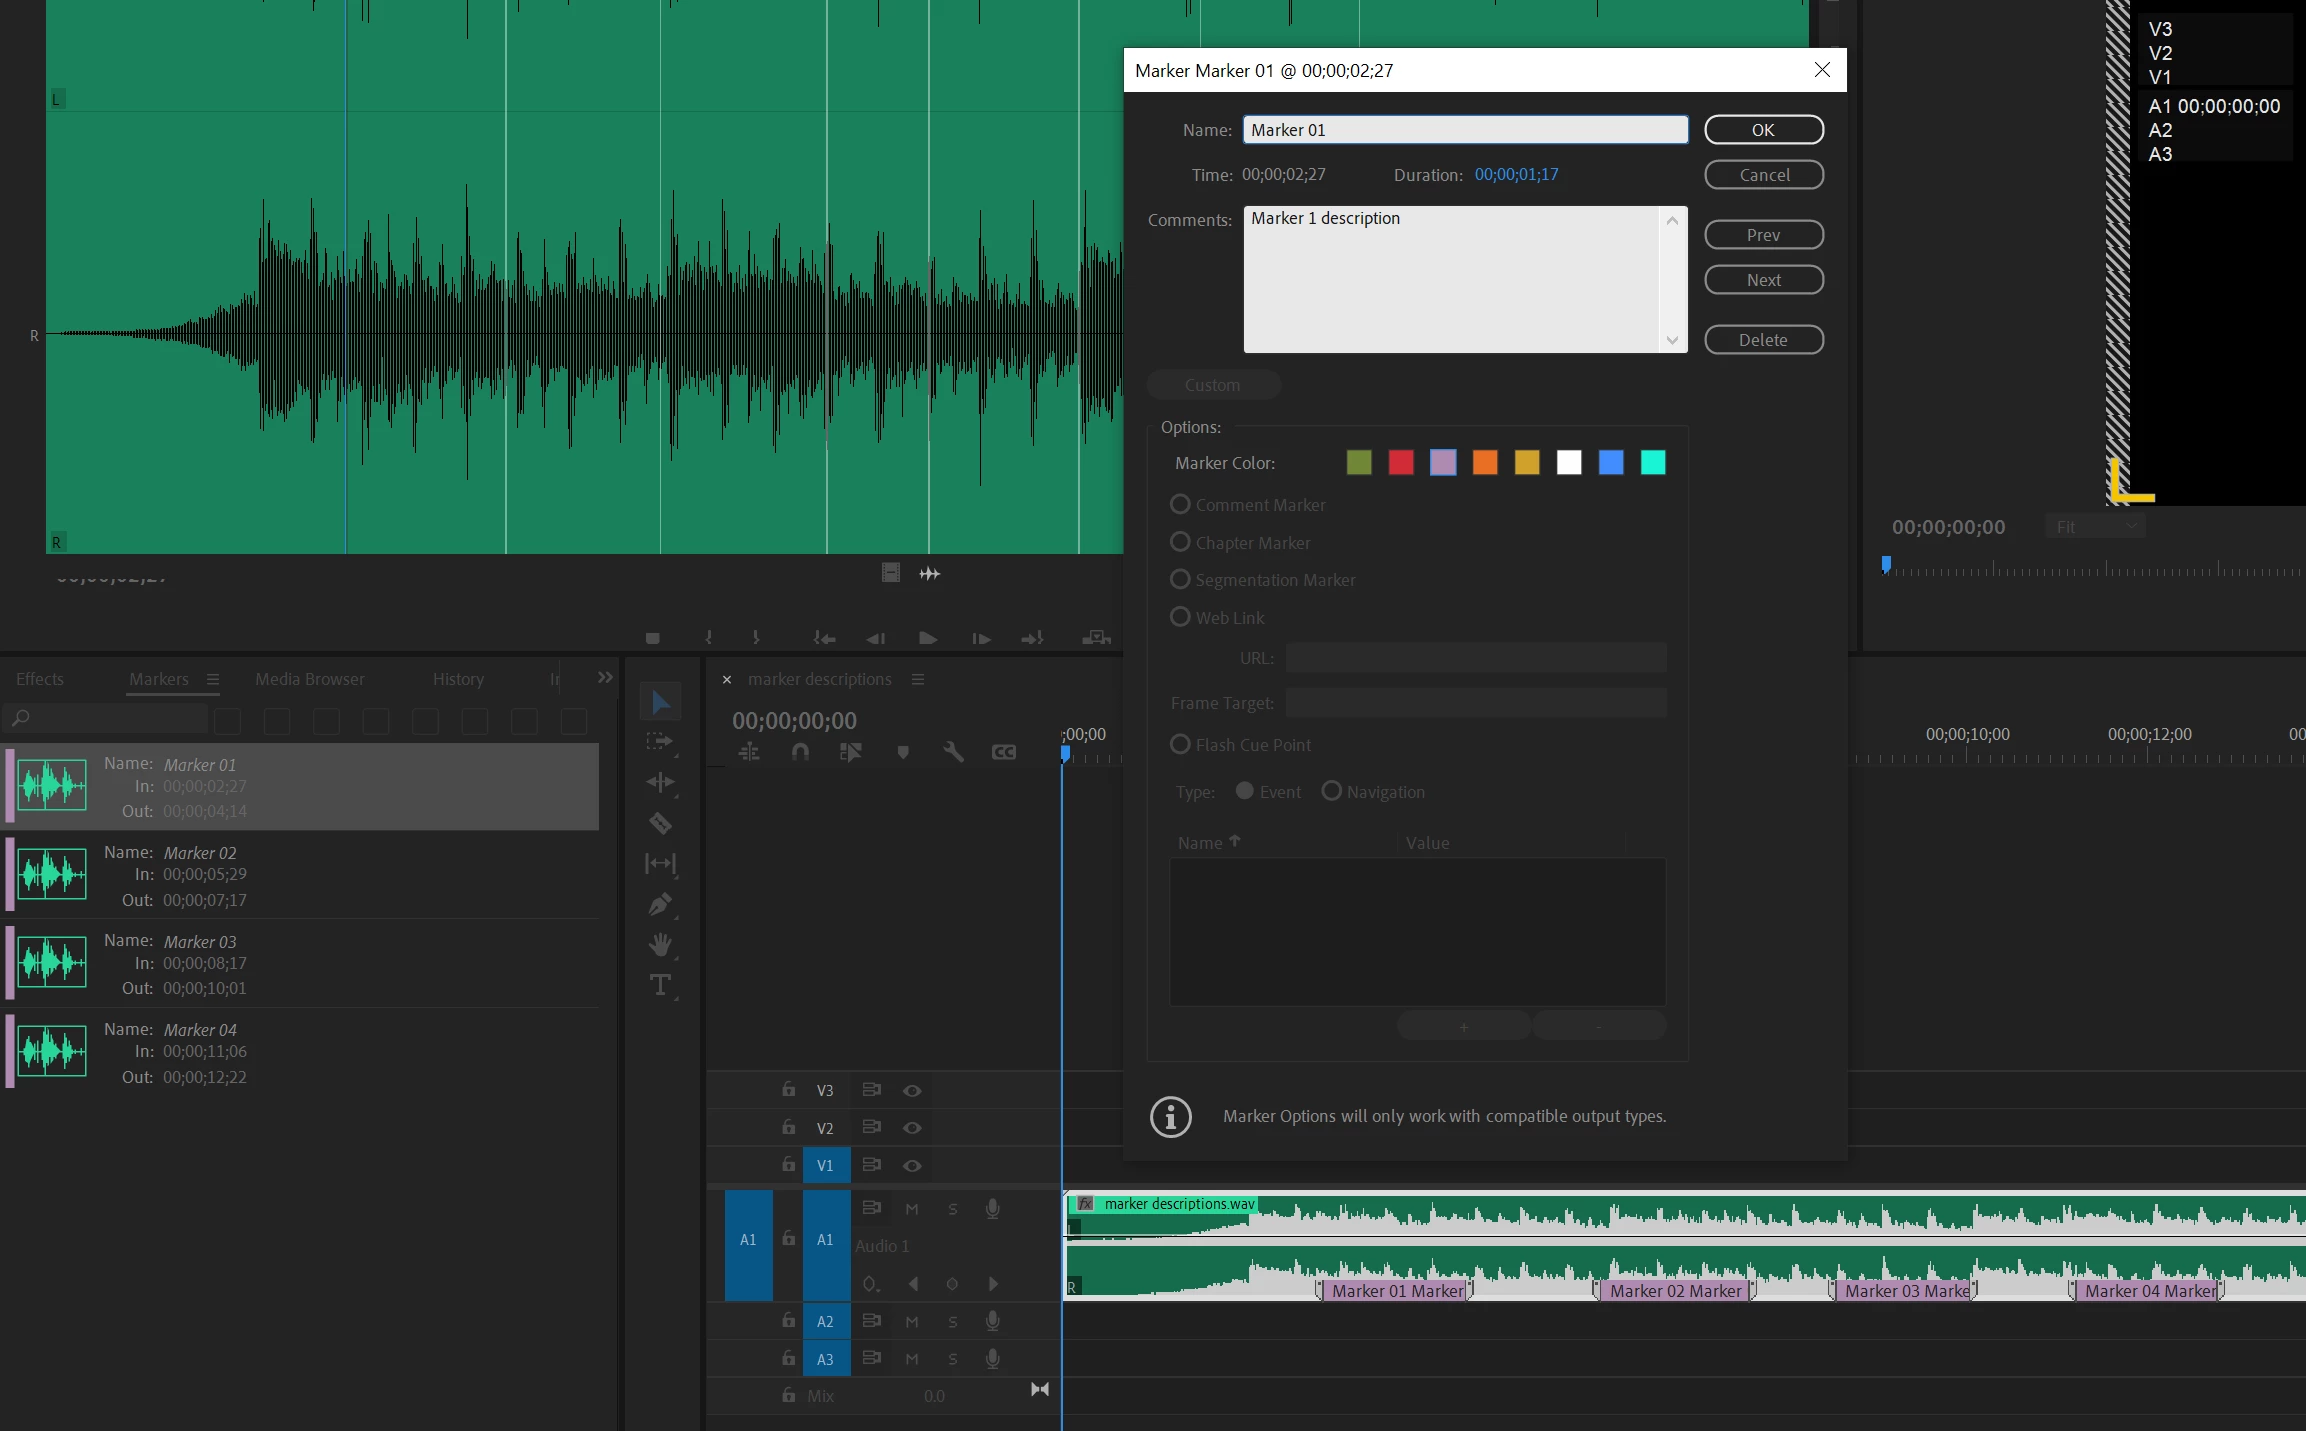The width and height of the screenshot is (2306, 1431).
Task: Select the Razor tool
Action: [660, 823]
